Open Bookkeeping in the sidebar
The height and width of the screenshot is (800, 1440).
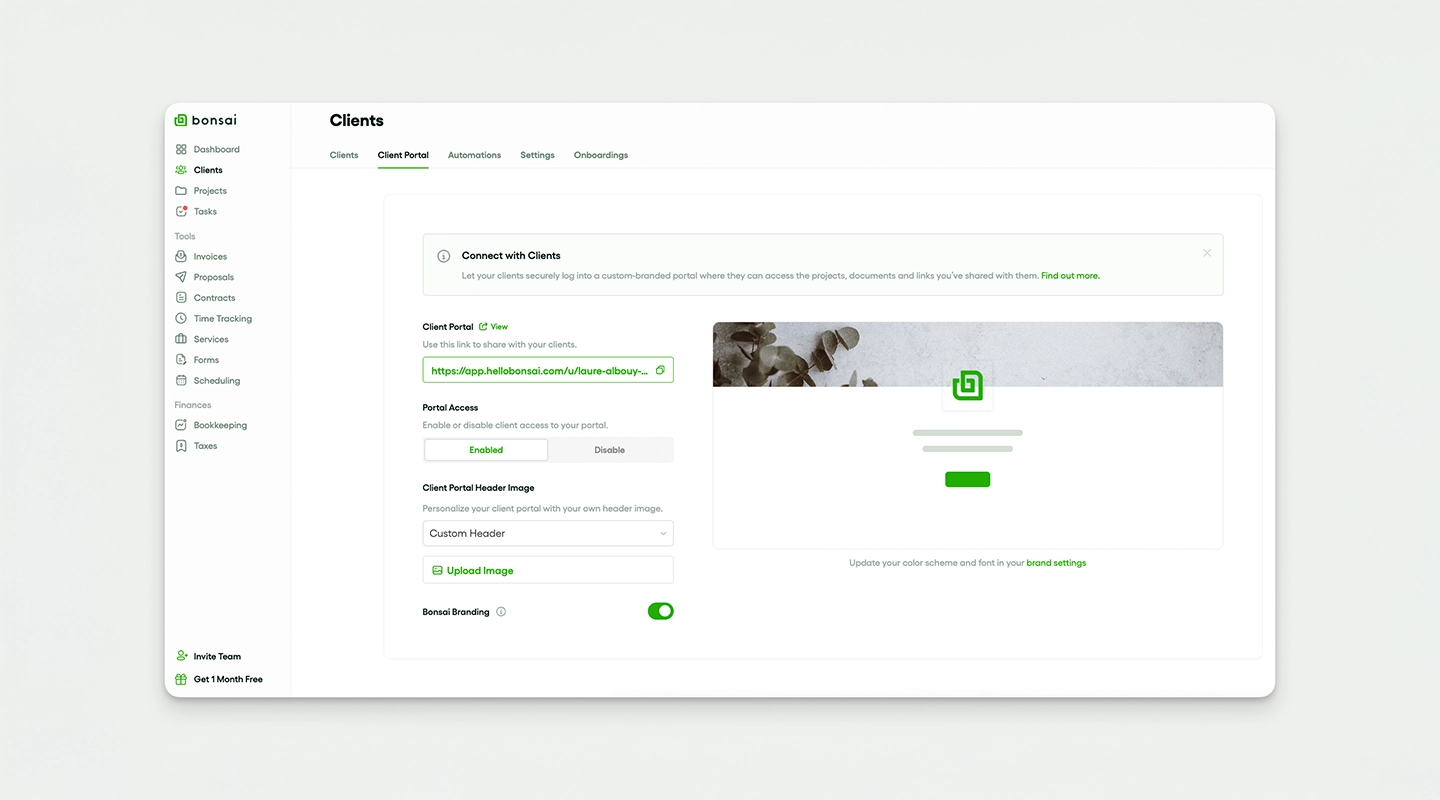[220, 425]
